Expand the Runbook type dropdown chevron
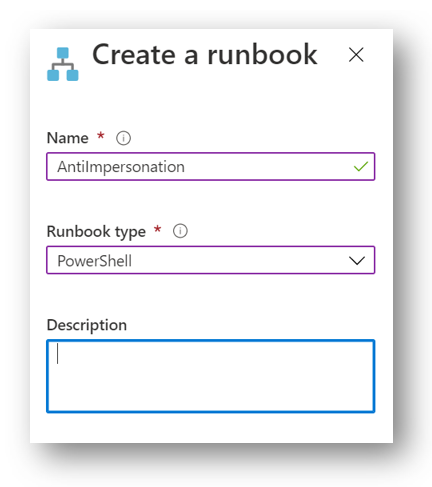The width and height of the screenshot is (432, 487). click(x=357, y=260)
